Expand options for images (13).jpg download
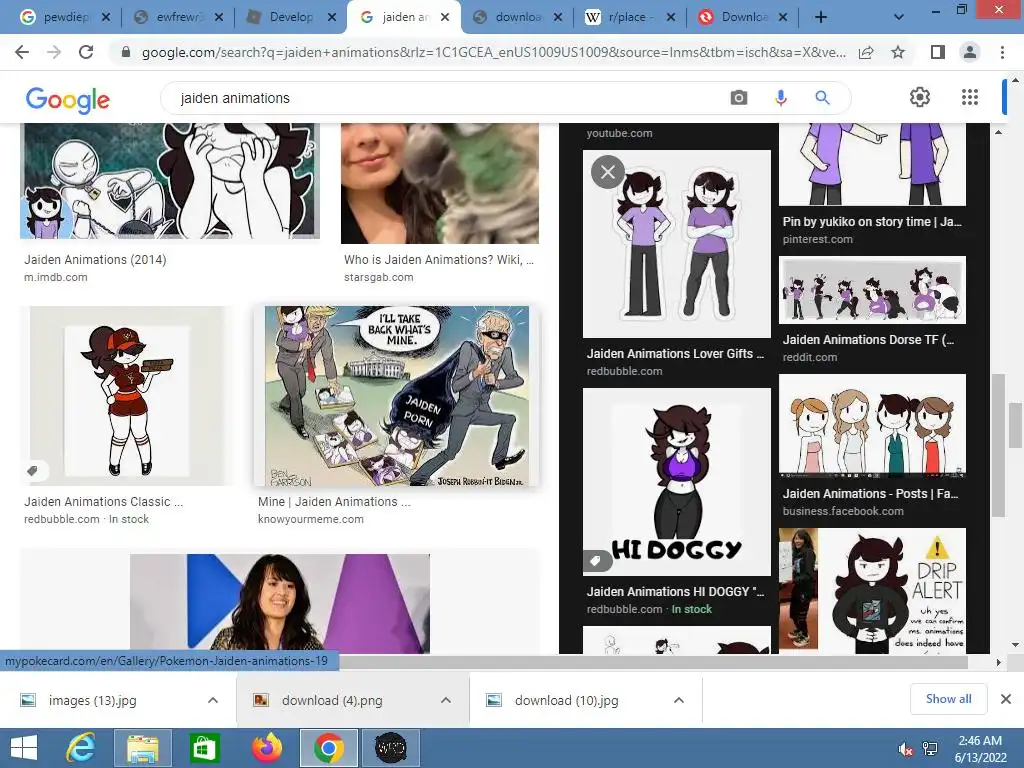The height and width of the screenshot is (768, 1024). pos(212,700)
